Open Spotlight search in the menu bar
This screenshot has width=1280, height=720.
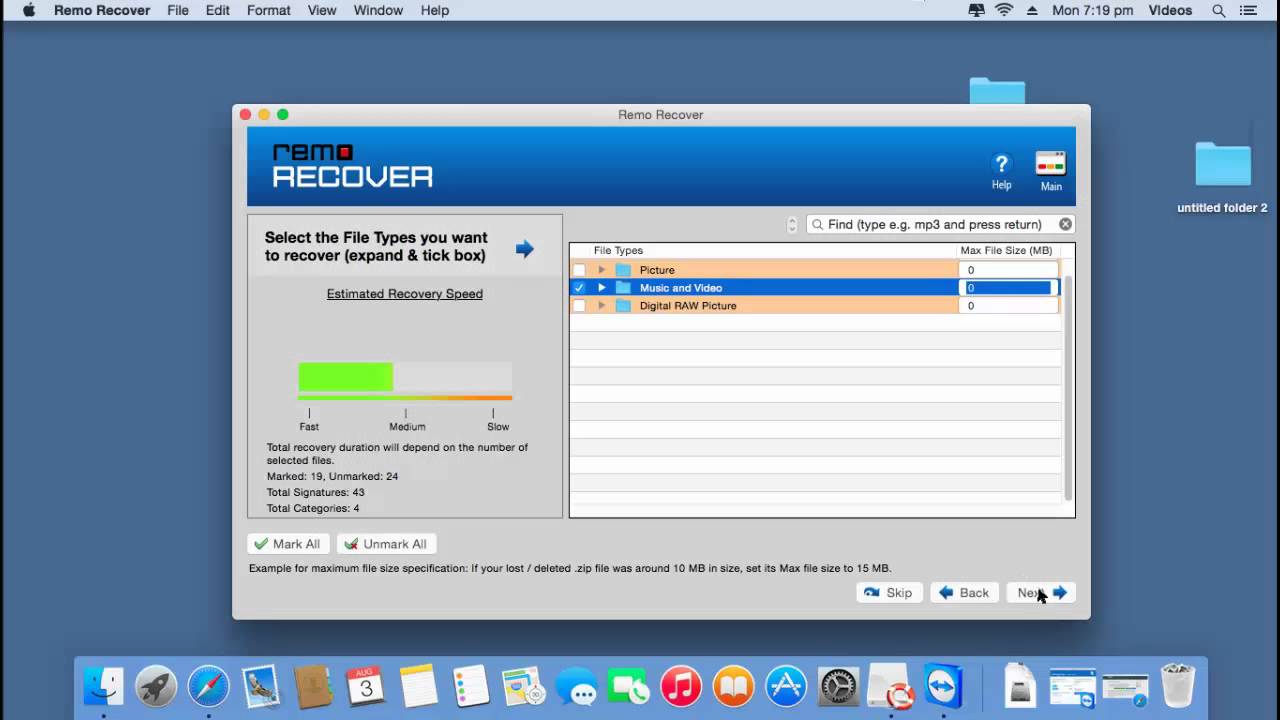tap(1218, 10)
